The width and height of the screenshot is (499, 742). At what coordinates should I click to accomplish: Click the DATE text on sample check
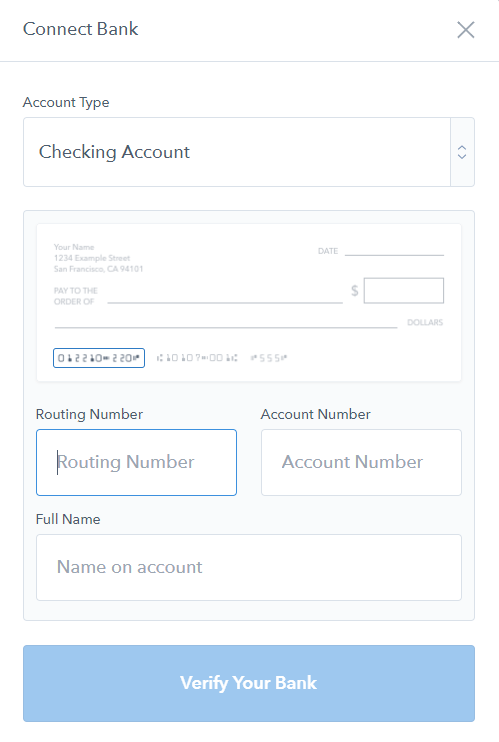(x=328, y=251)
